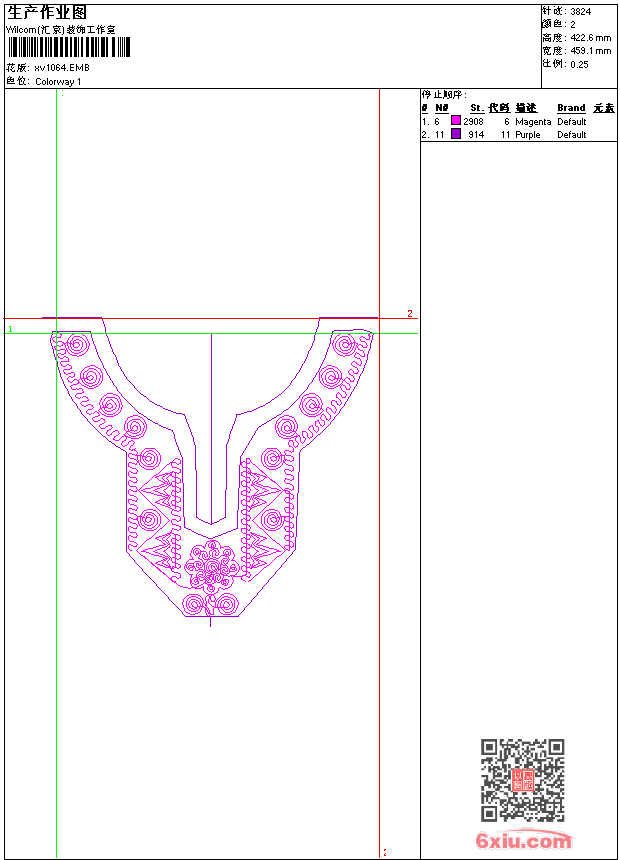Screen dimensions: 620x860
Task: Click the St. column header
Action: [x=477, y=108]
